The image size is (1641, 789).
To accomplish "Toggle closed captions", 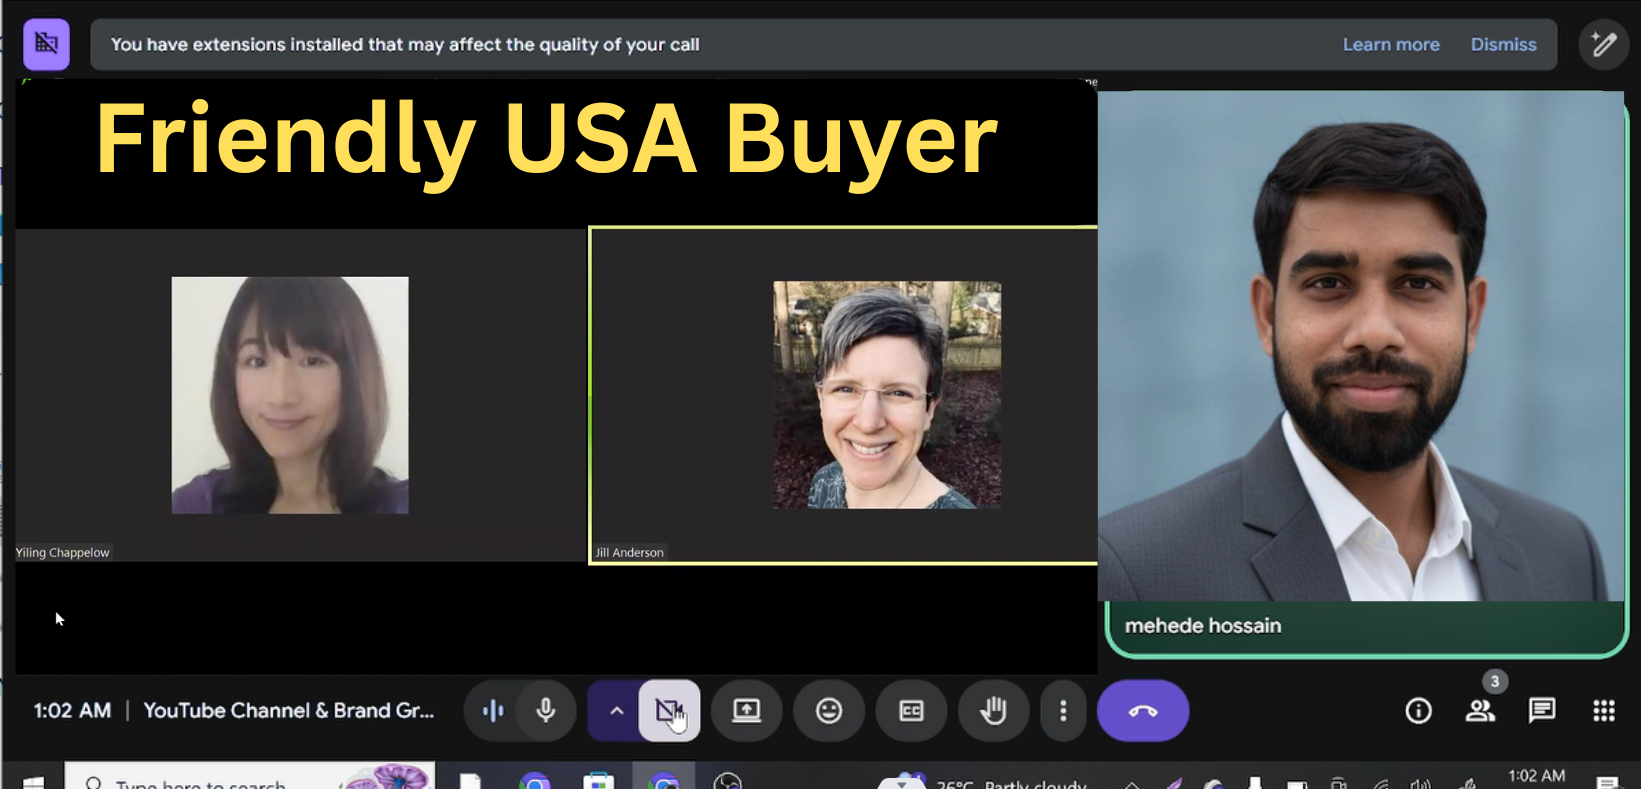I will point(911,711).
